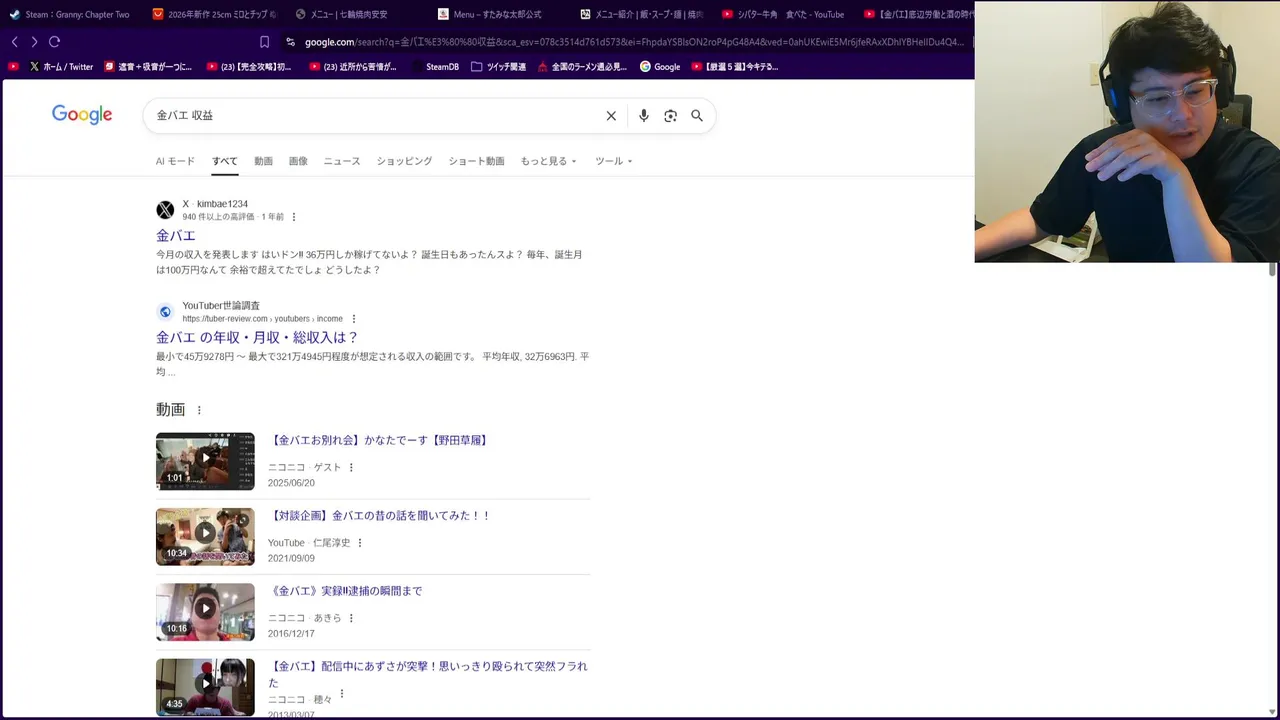Image resolution: width=1280 pixels, height=720 pixels.
Task: Switch to the Steam Granny: Chapter Two tab
Action: [72, 14]
